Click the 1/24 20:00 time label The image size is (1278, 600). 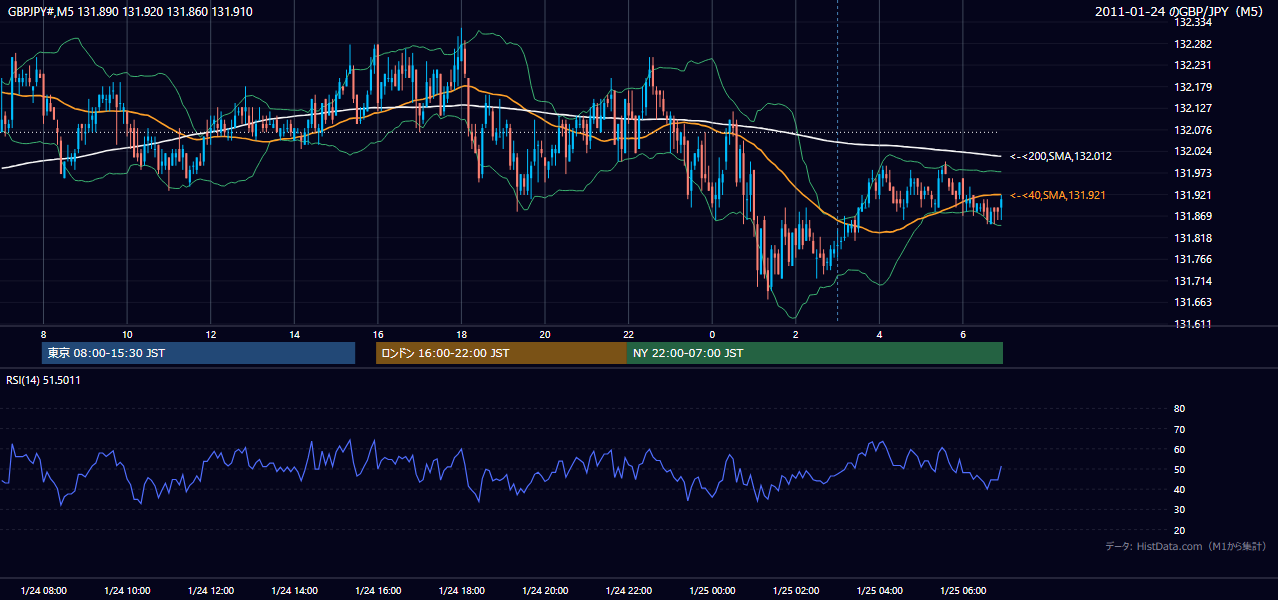[x=545, y=591]
